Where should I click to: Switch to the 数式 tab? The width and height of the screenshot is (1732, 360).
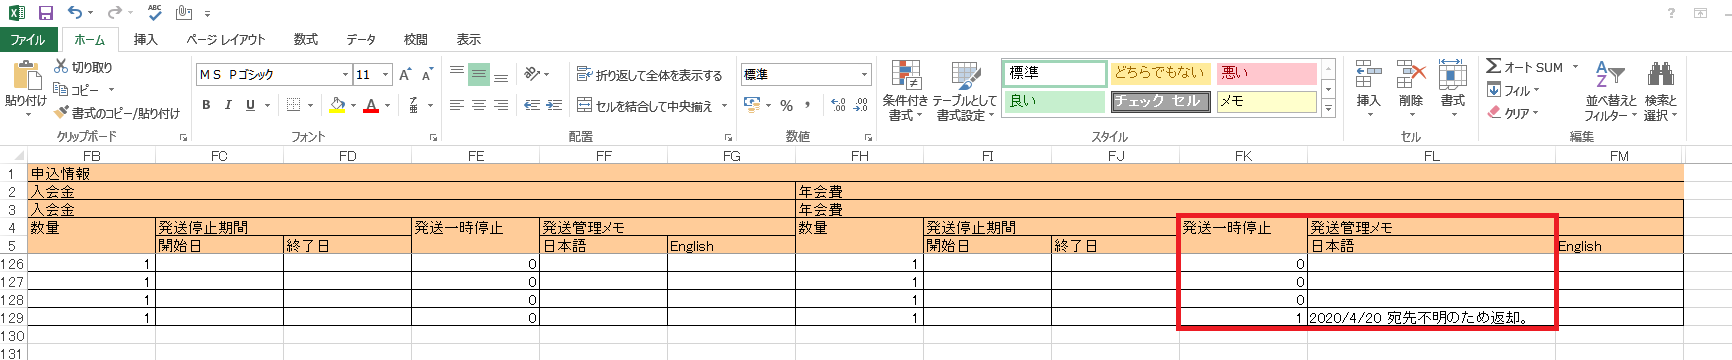[306, 40]
